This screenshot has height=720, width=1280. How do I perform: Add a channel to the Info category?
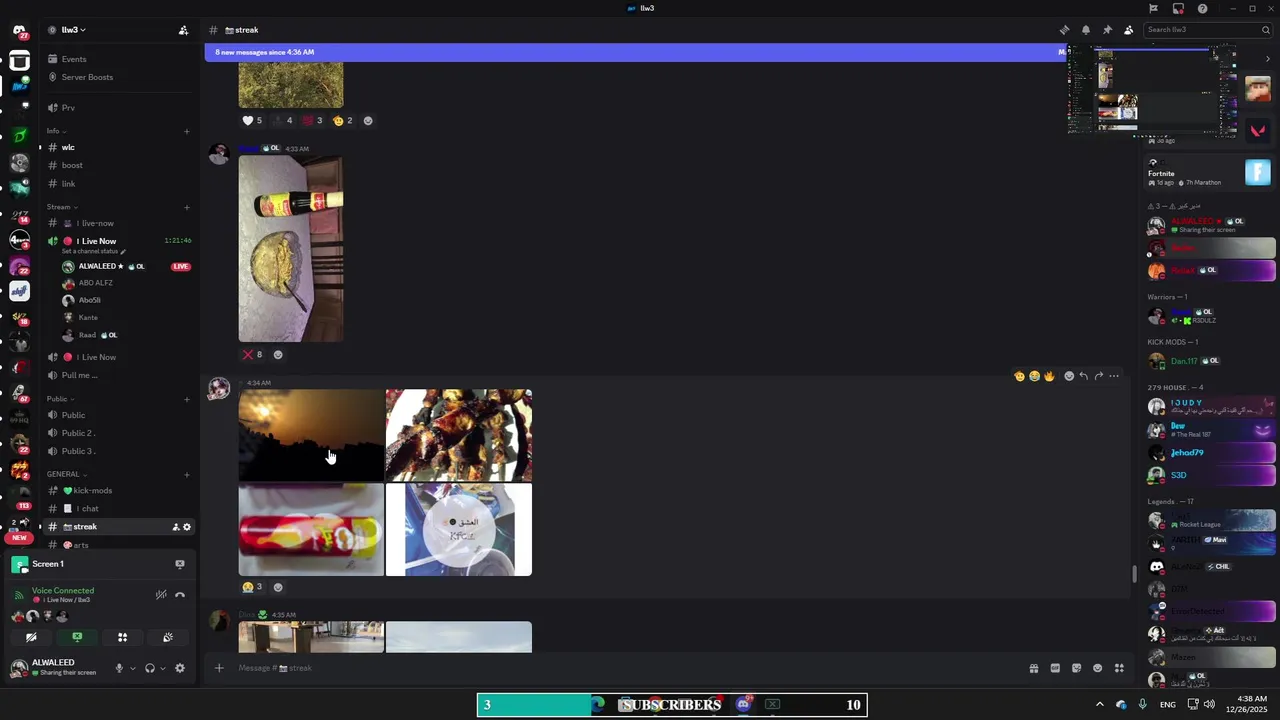[x=187, y=131]
